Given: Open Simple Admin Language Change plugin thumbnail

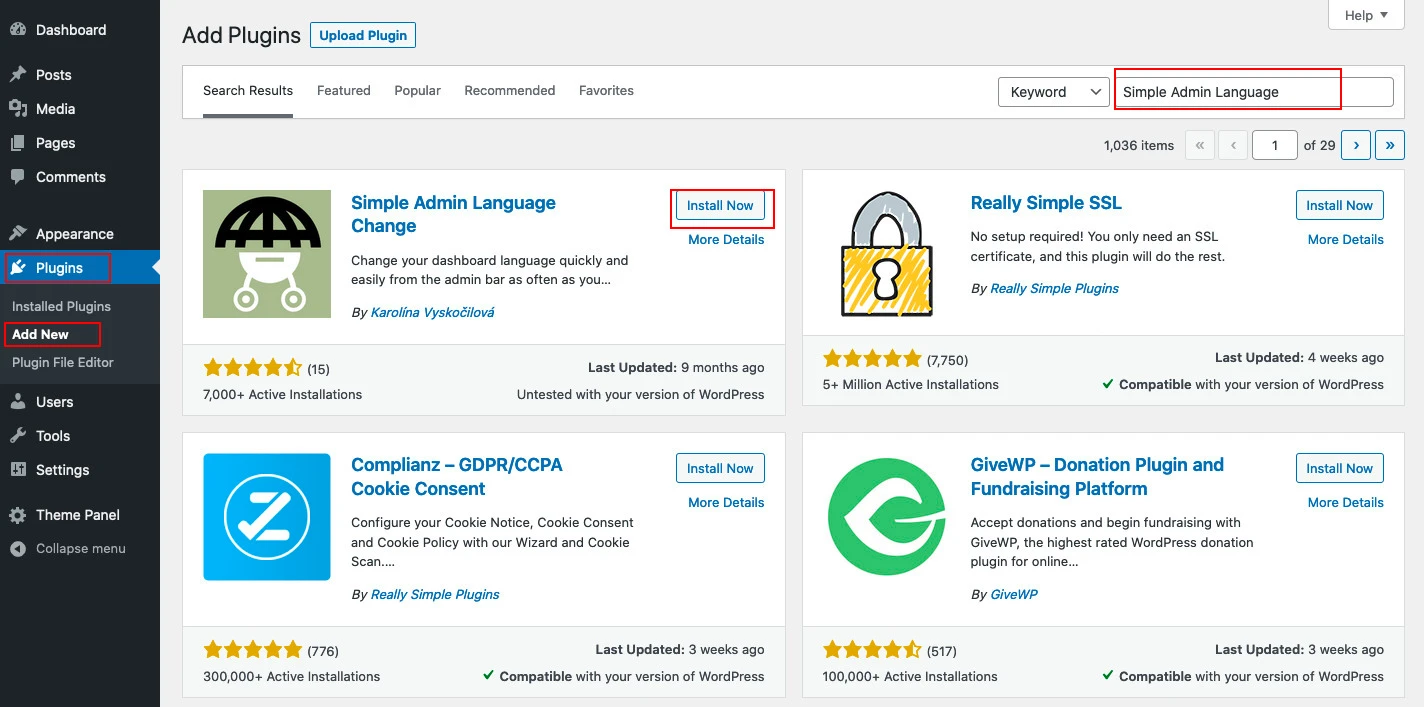Looking at the screenshot, I should click(267, 254).
